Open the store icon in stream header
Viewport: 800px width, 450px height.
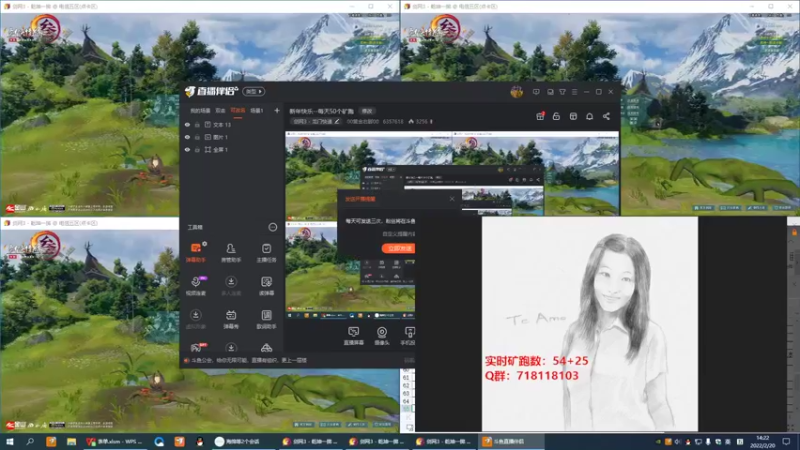click(x=573, y=116)
